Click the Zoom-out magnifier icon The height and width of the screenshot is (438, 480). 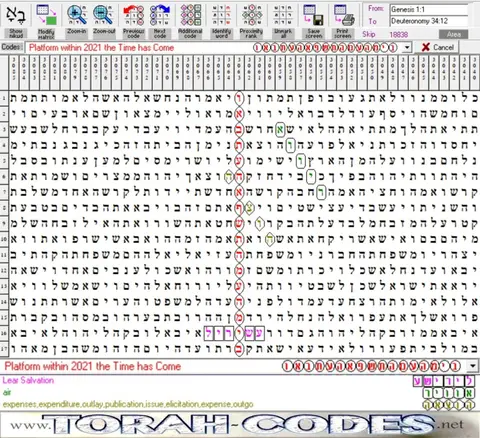click(x=104, y=15)
